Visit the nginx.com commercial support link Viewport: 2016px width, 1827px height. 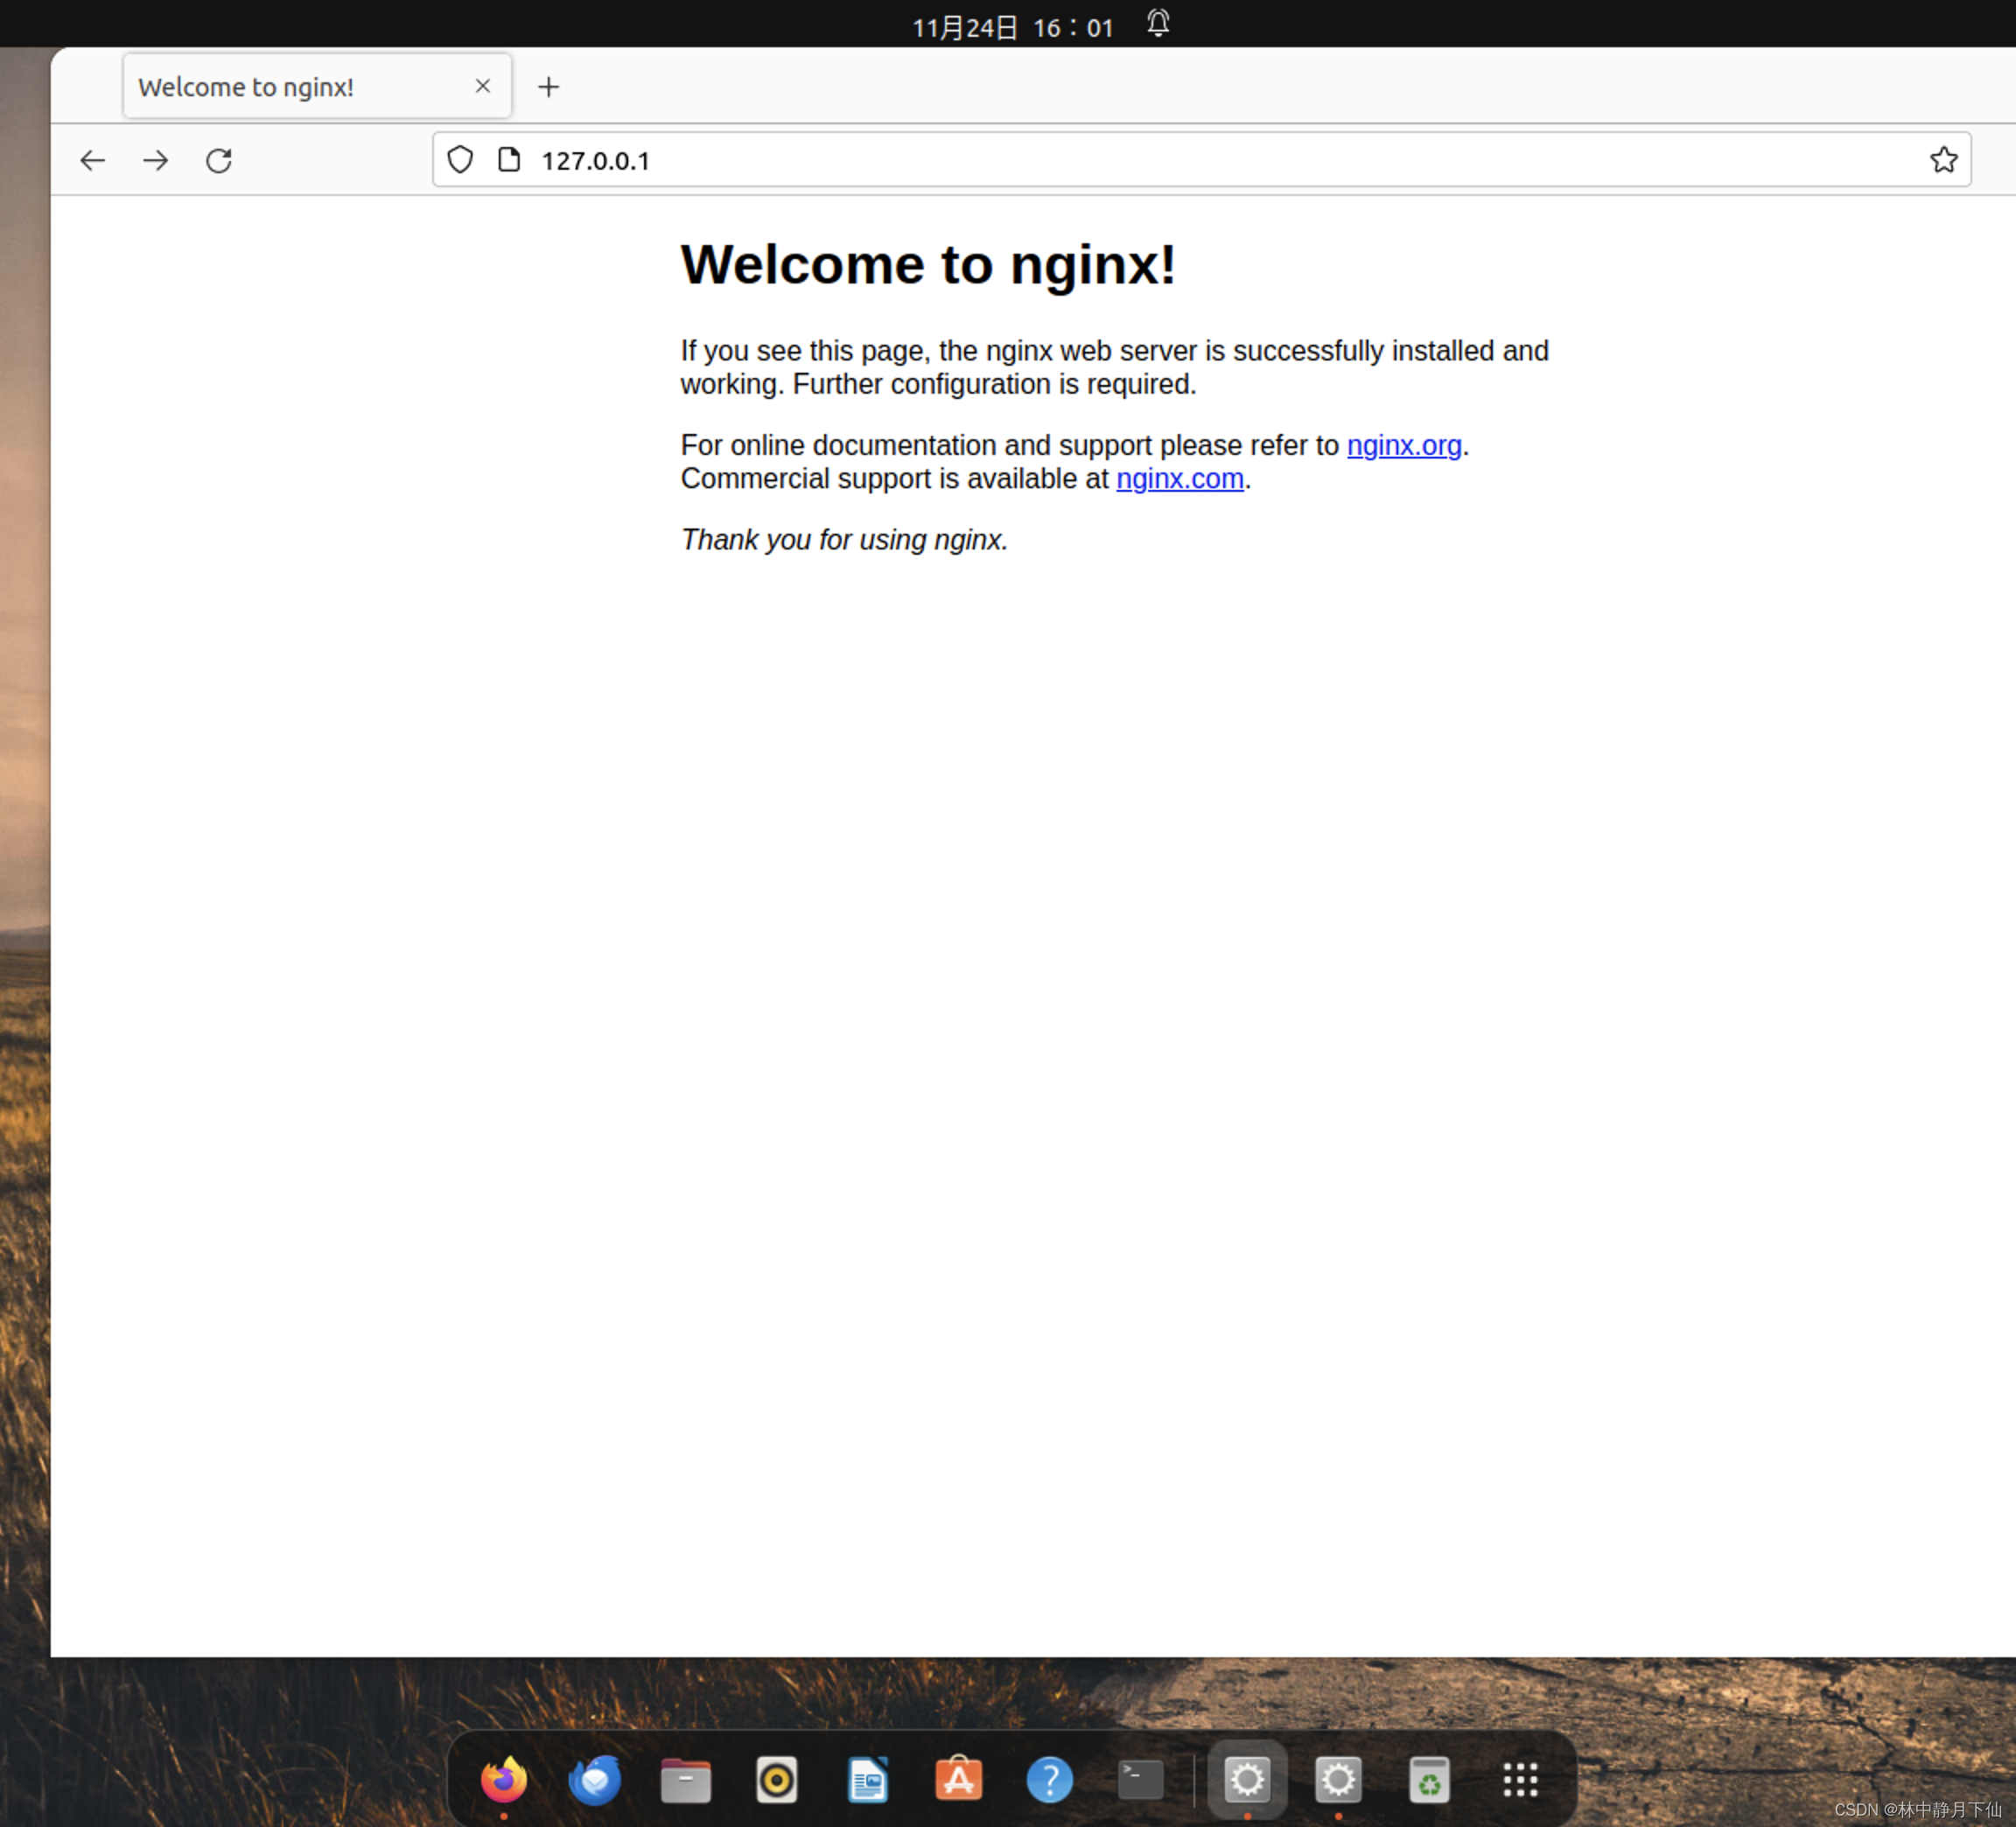(x=1179, y=479)
